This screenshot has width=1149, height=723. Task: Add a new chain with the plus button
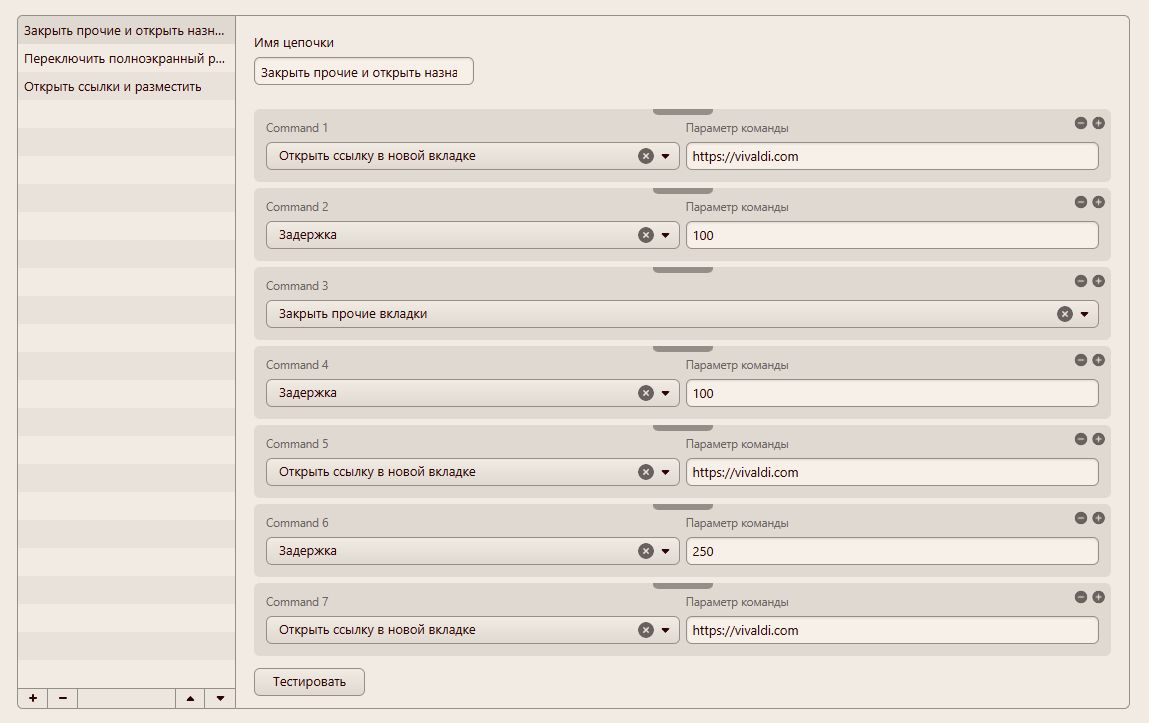(33, 698)
